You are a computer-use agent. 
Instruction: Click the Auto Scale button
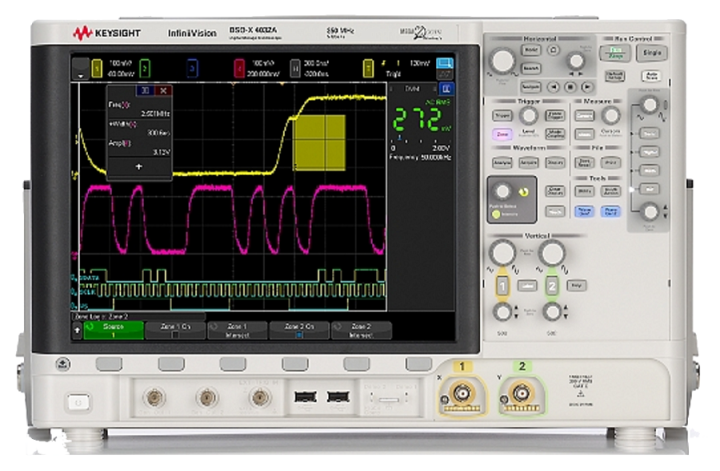(x=652, y=75)
